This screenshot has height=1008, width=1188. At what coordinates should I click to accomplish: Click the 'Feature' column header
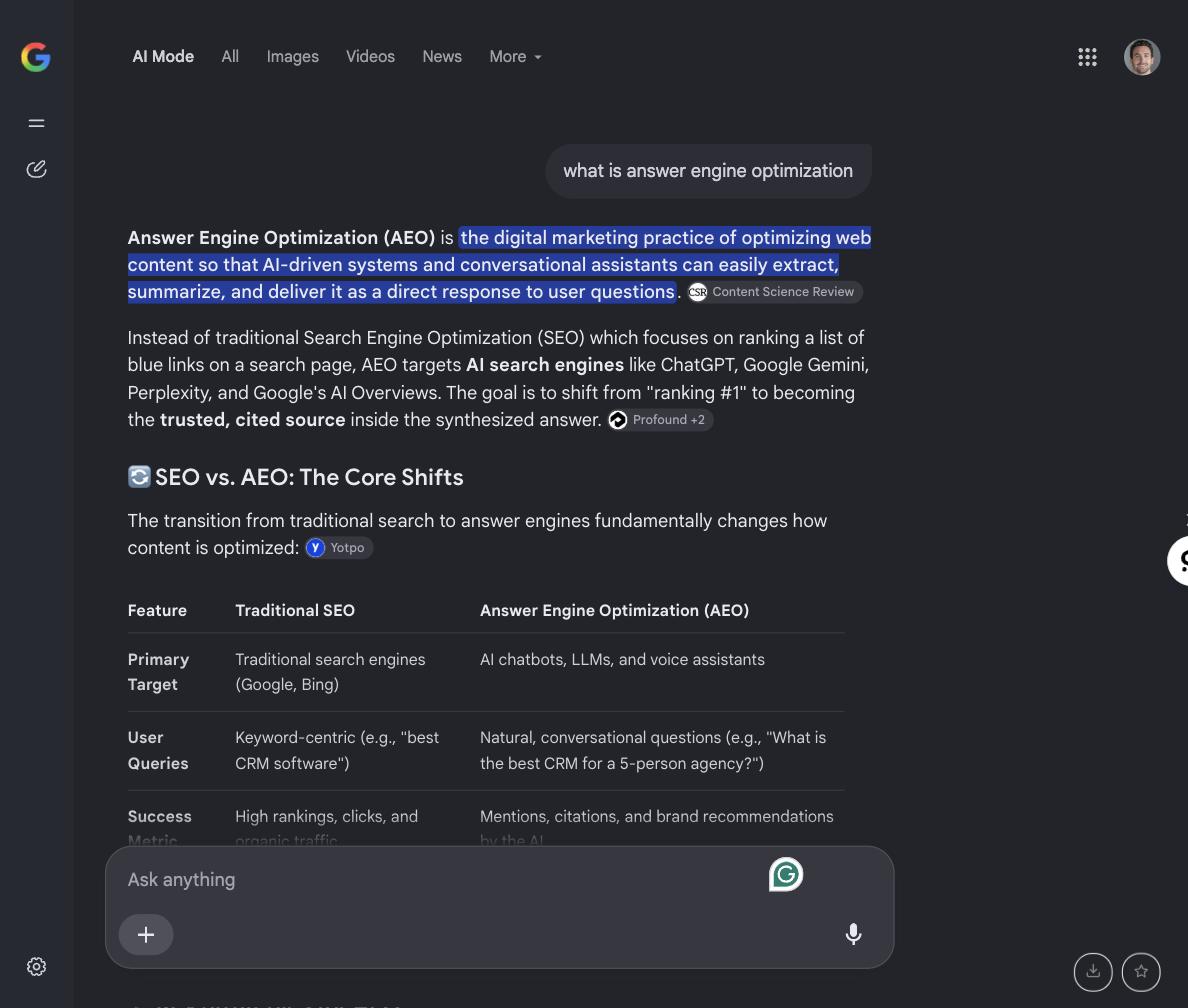tap(157, 611)
